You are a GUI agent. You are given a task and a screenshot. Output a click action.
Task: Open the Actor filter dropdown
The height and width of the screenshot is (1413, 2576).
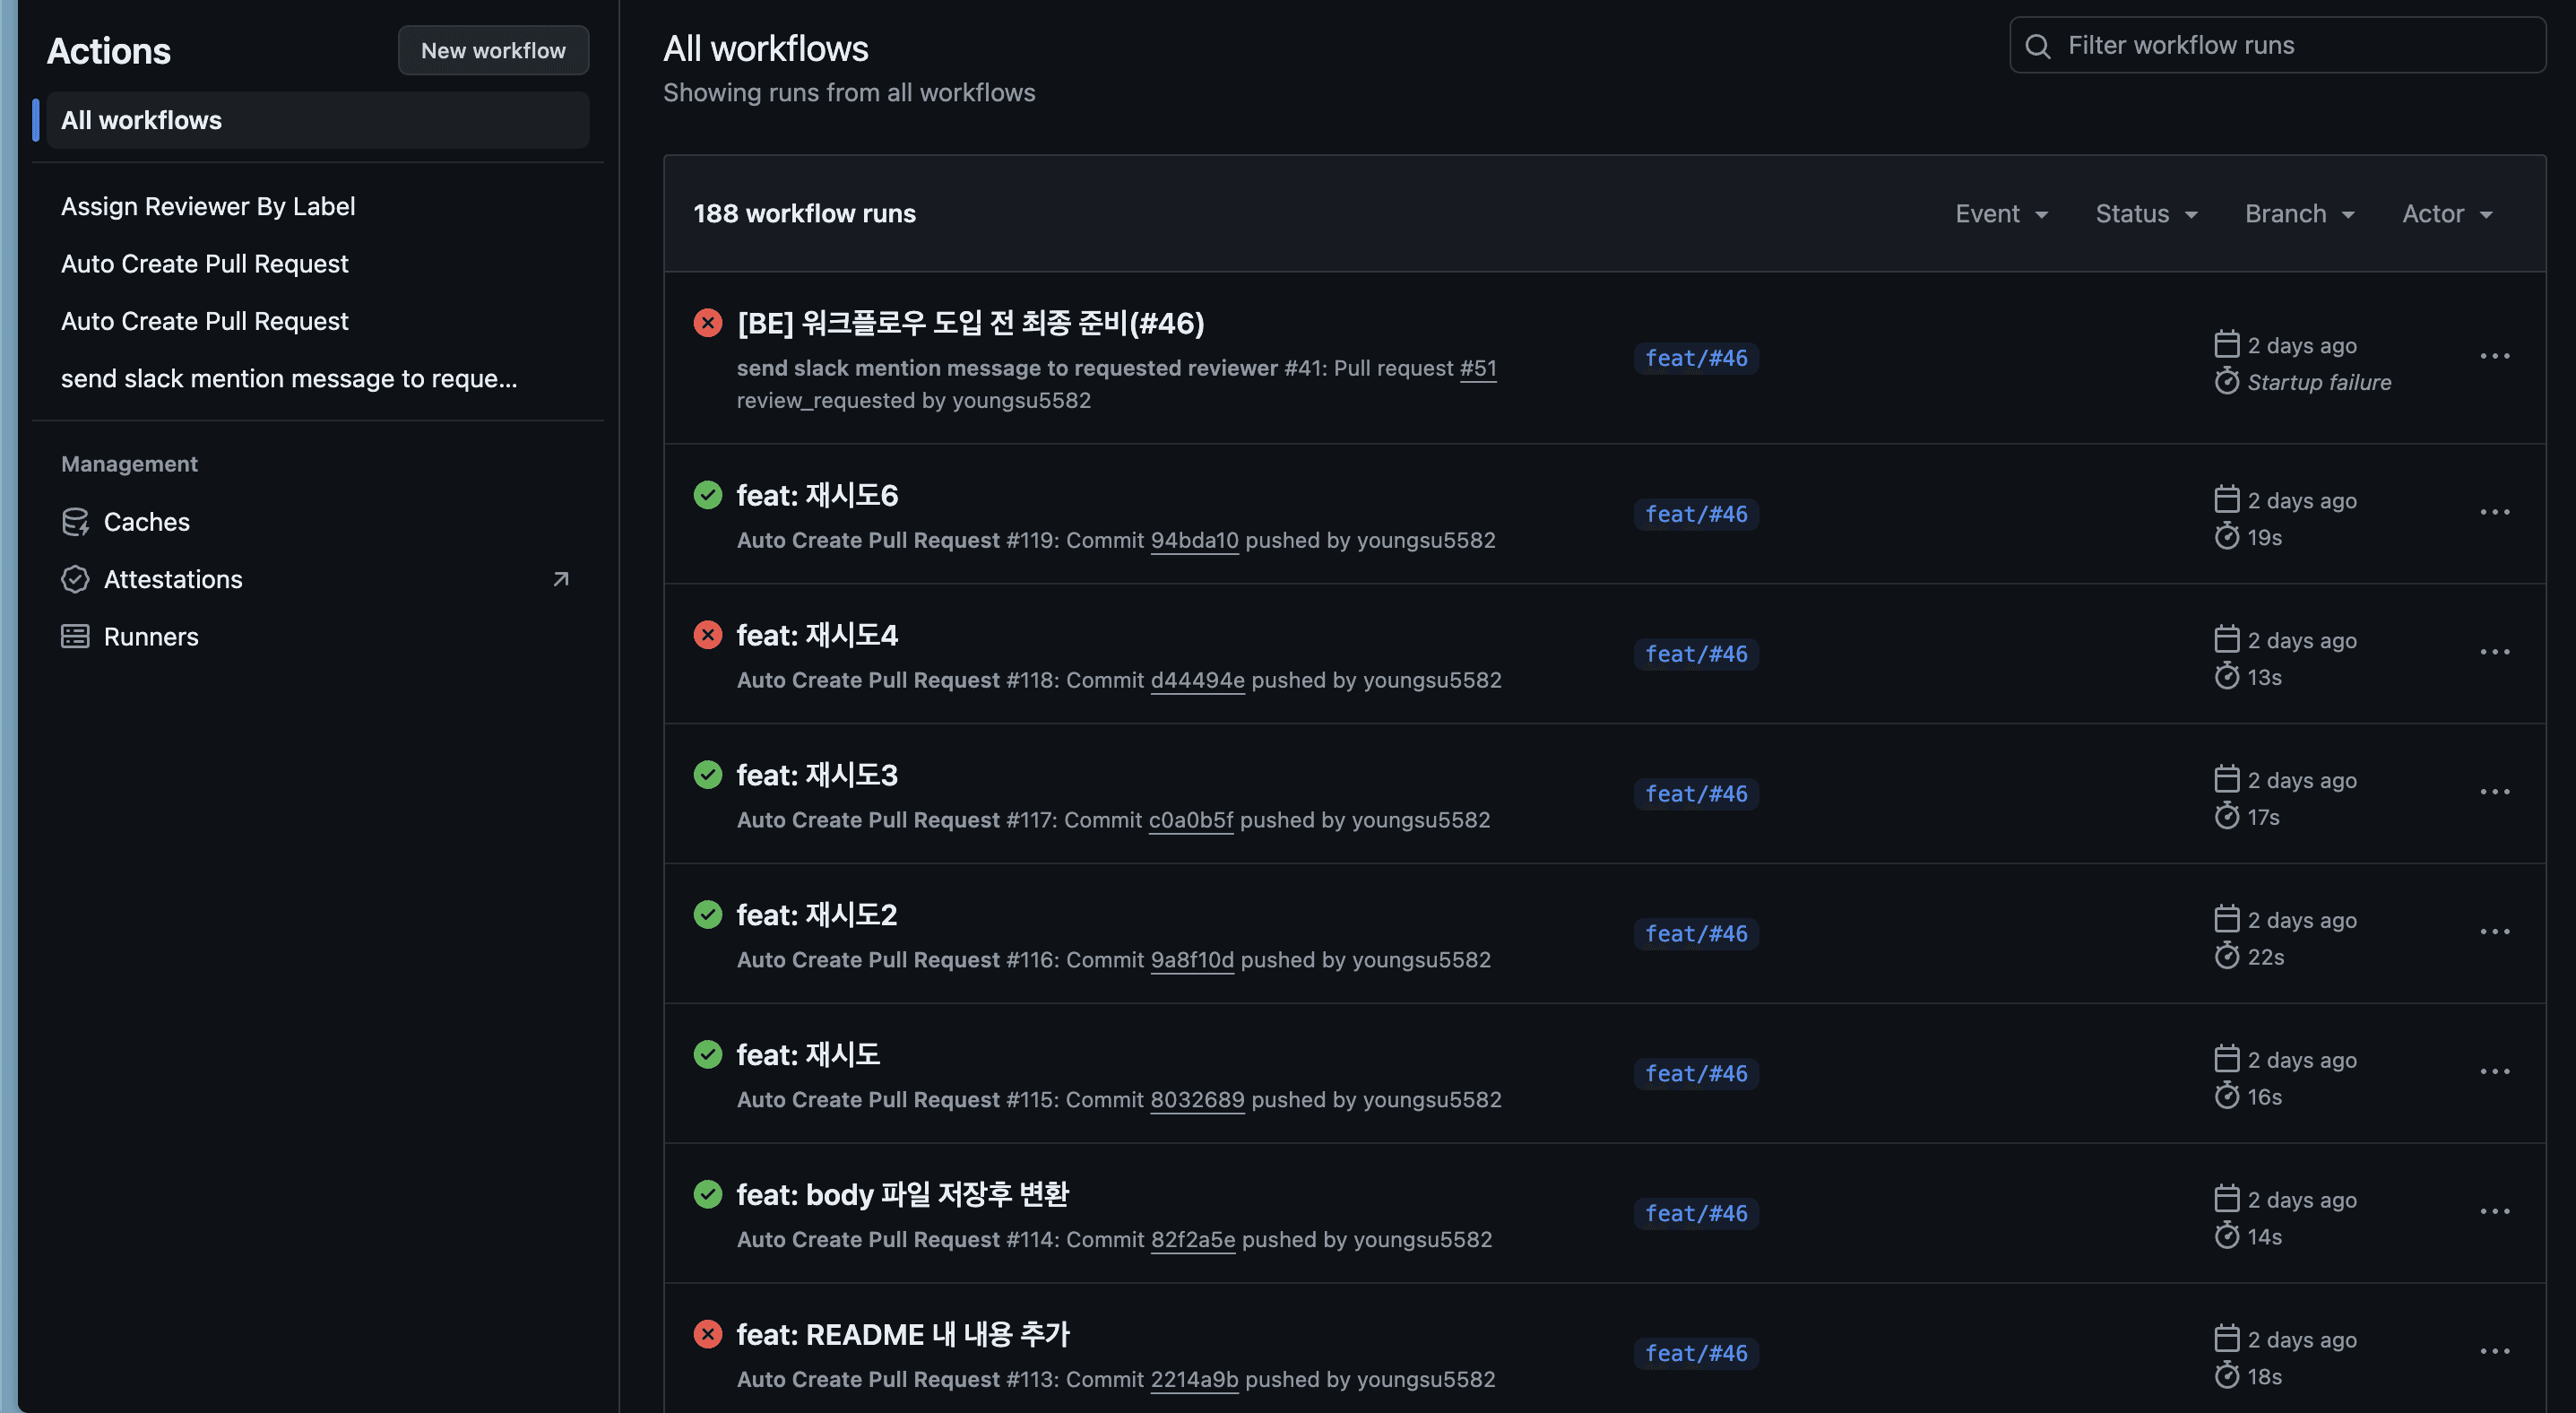(x=2447, y=214)
